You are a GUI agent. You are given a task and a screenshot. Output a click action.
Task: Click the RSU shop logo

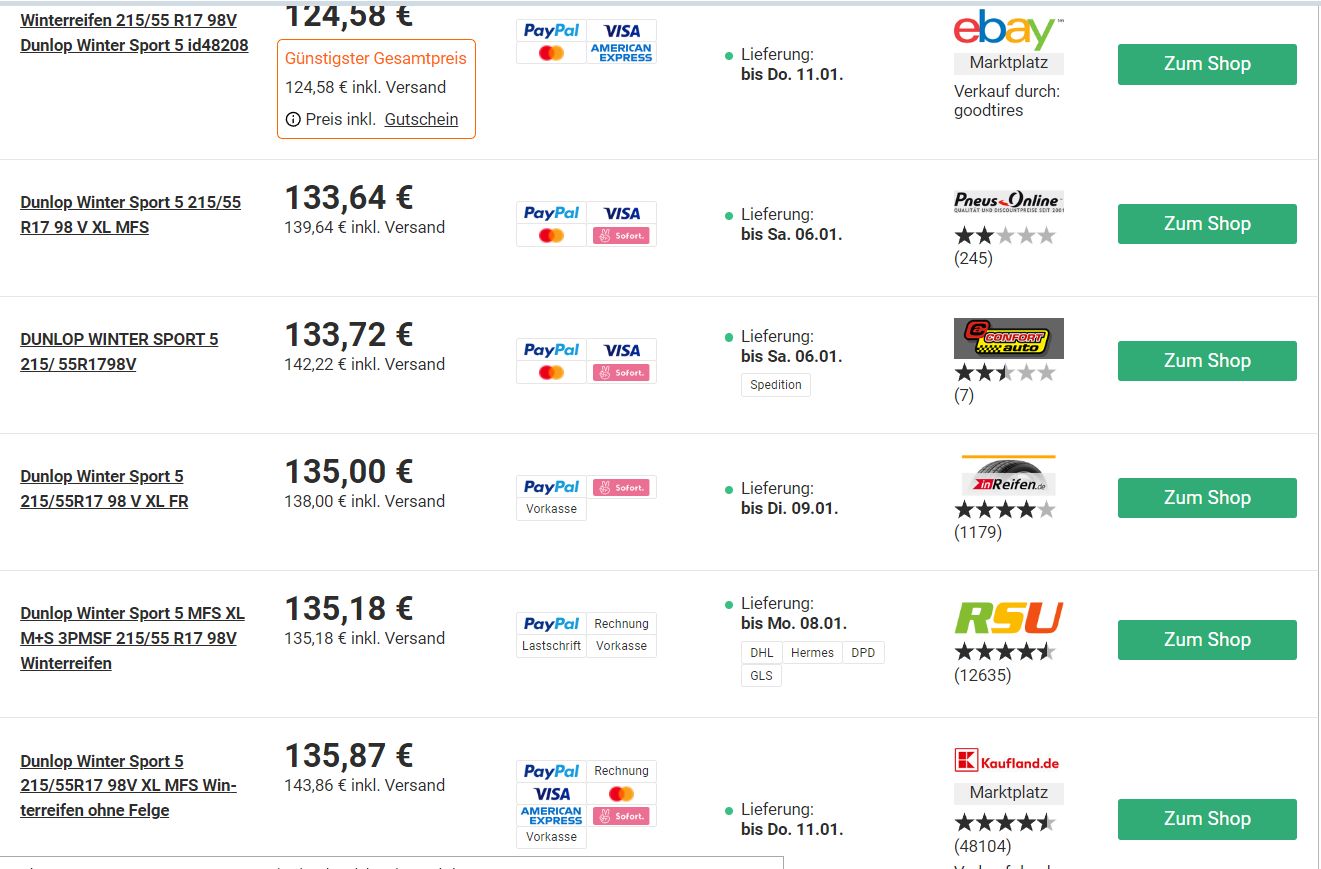[x=1008, y=617]
